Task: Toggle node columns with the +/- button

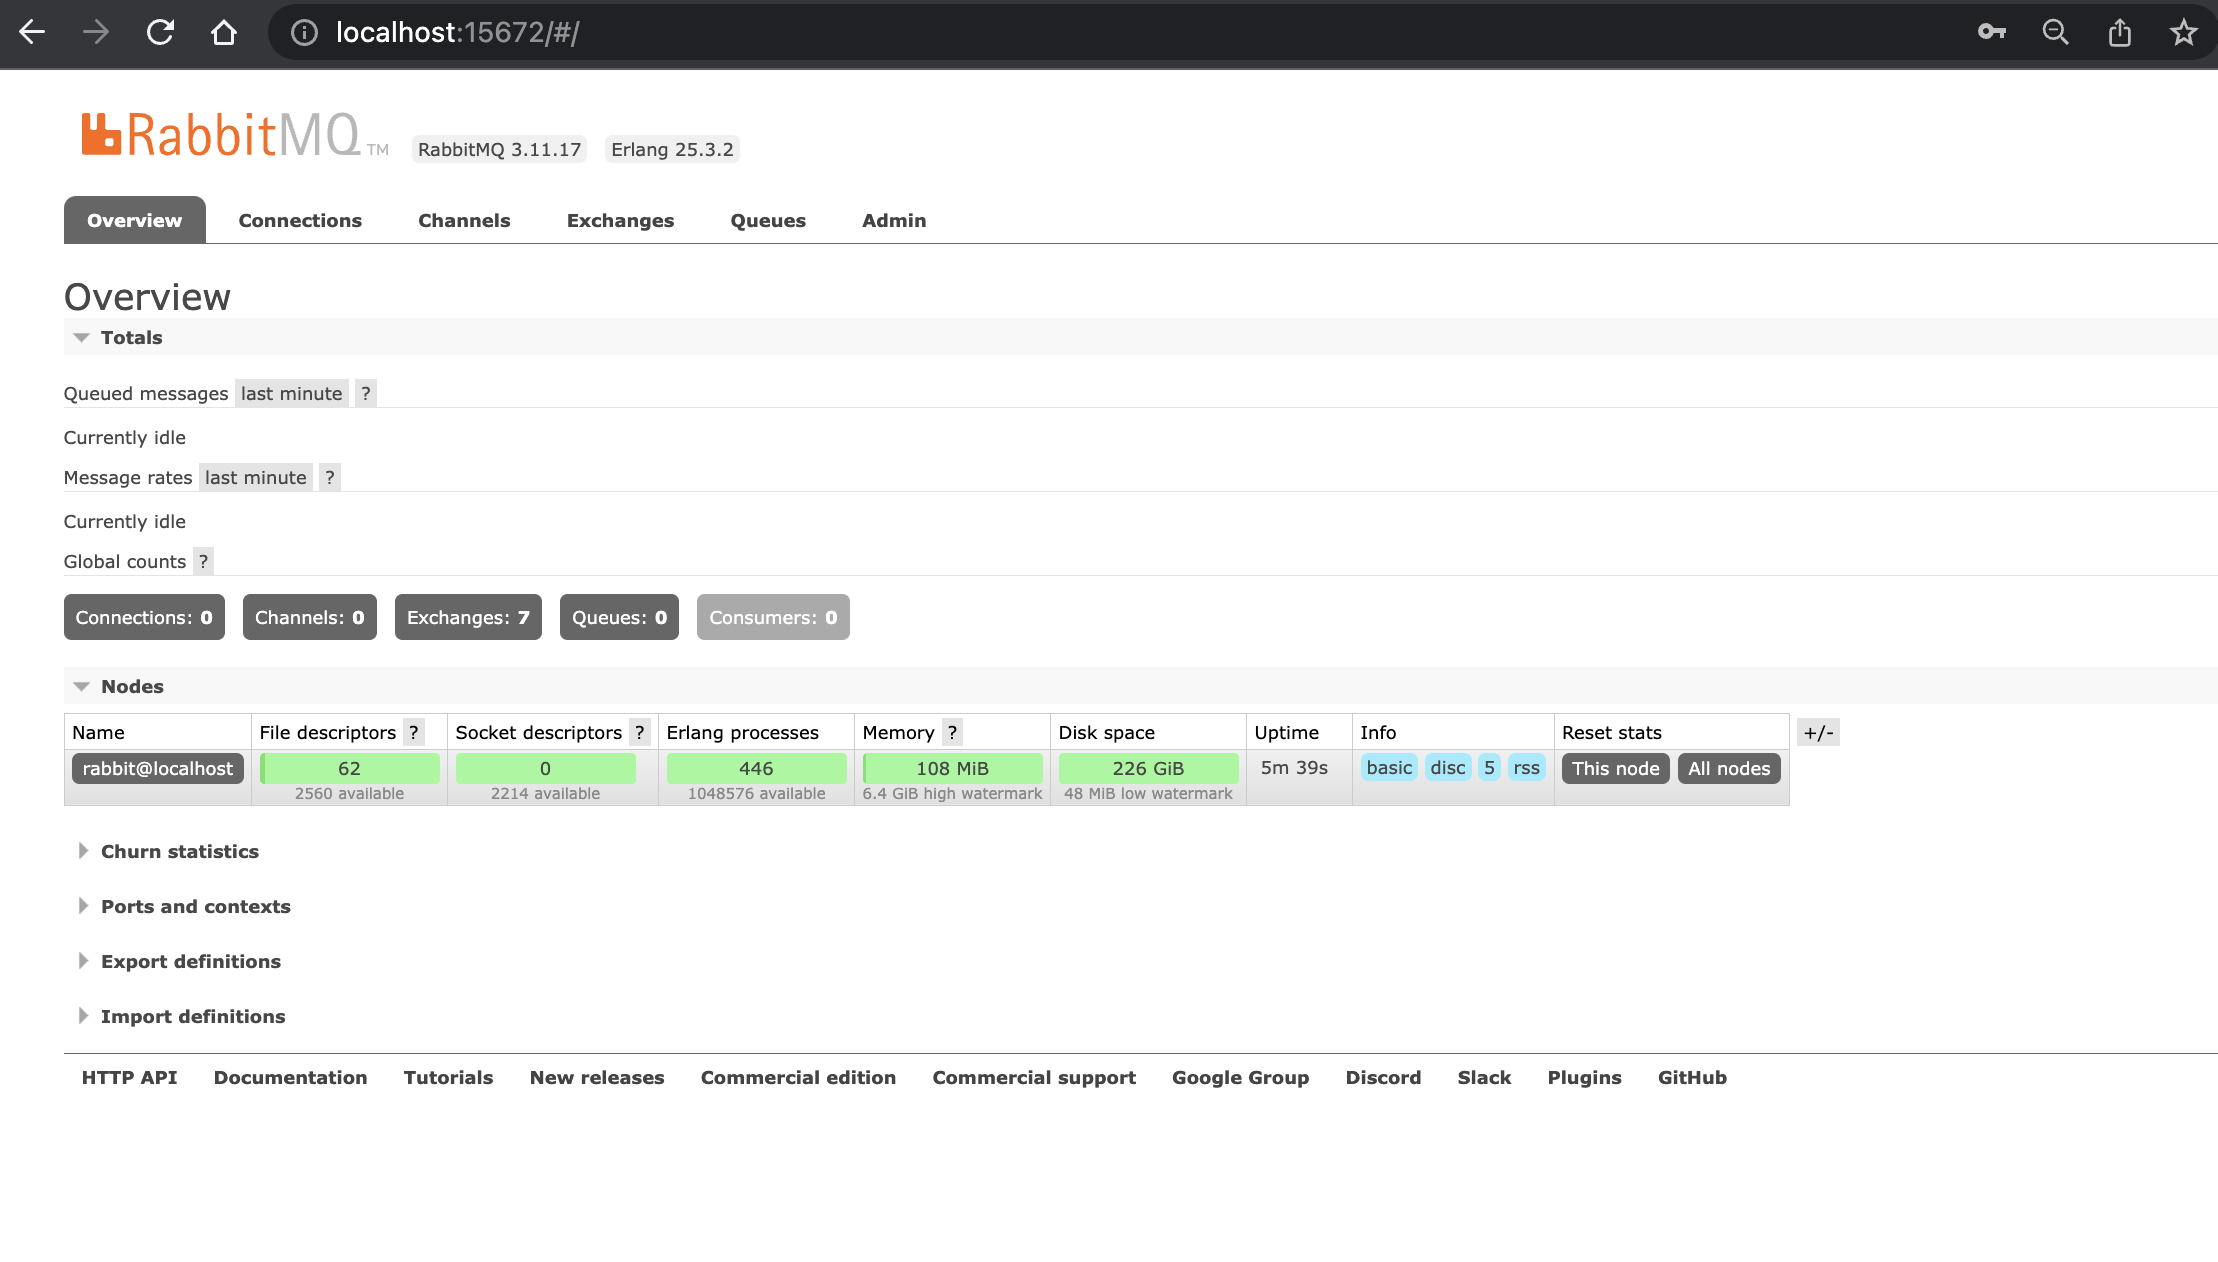Action: [x=1817, y=732]
